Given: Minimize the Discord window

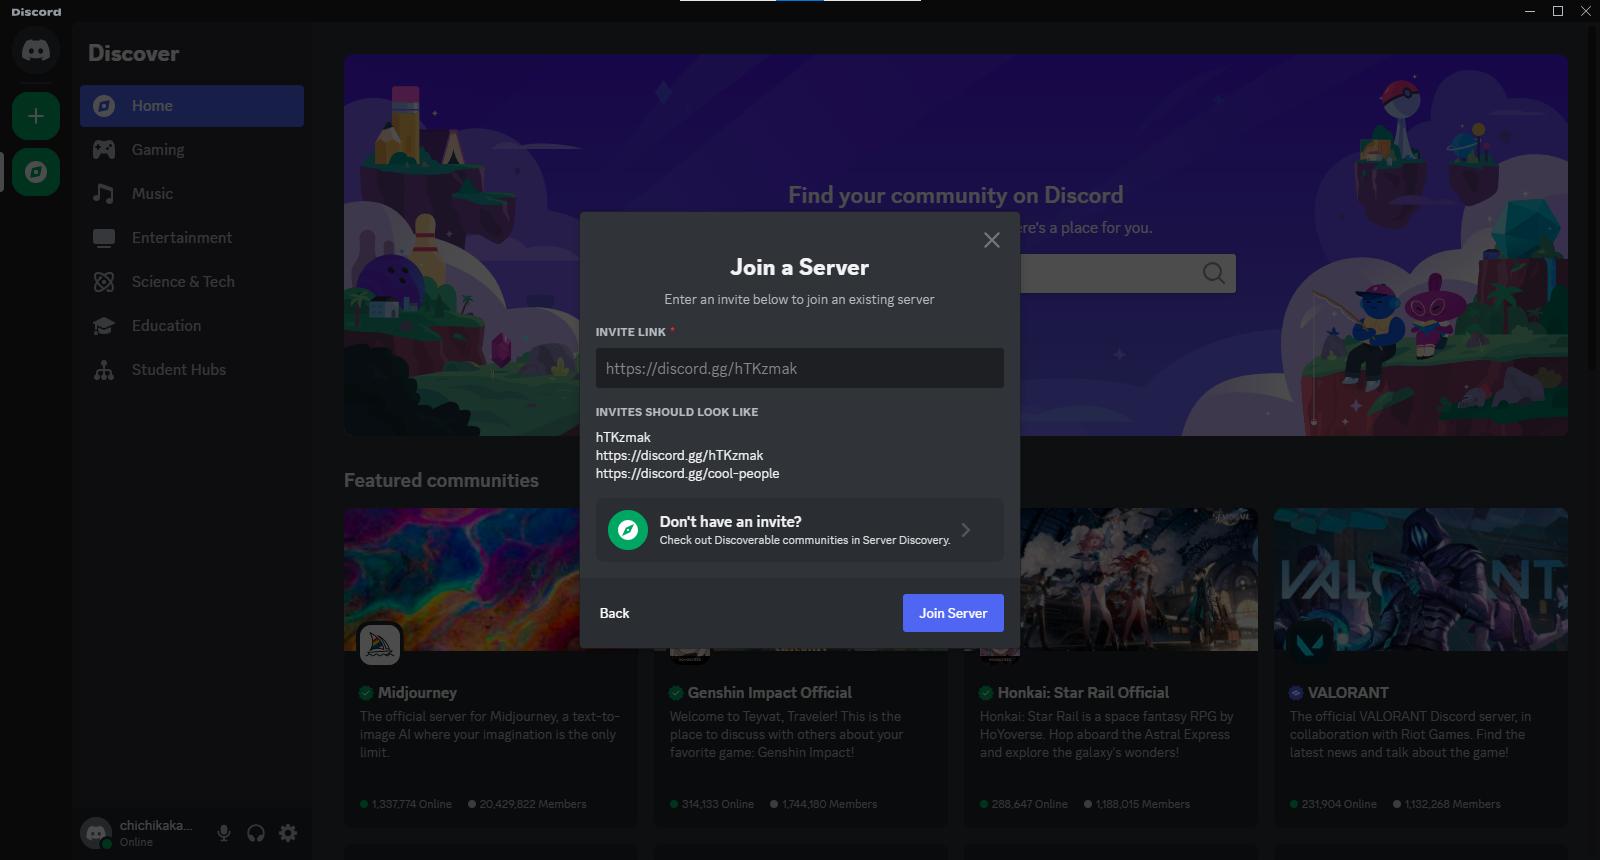Looking at the screenshot, I should click(x=1530, y=11).
